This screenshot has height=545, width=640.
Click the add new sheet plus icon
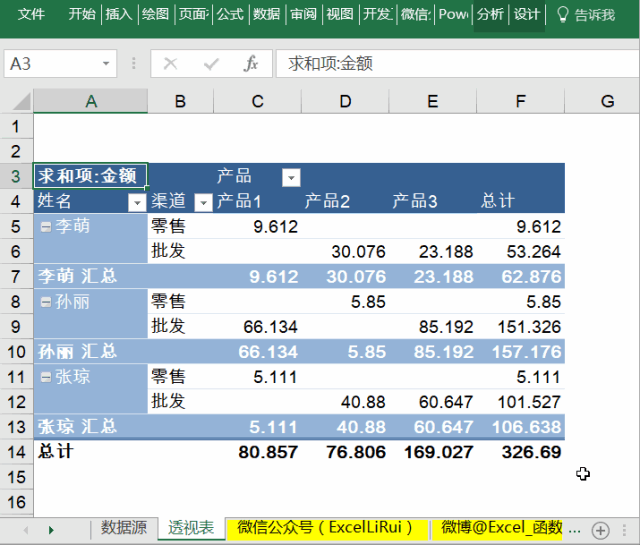coord(600,529)
